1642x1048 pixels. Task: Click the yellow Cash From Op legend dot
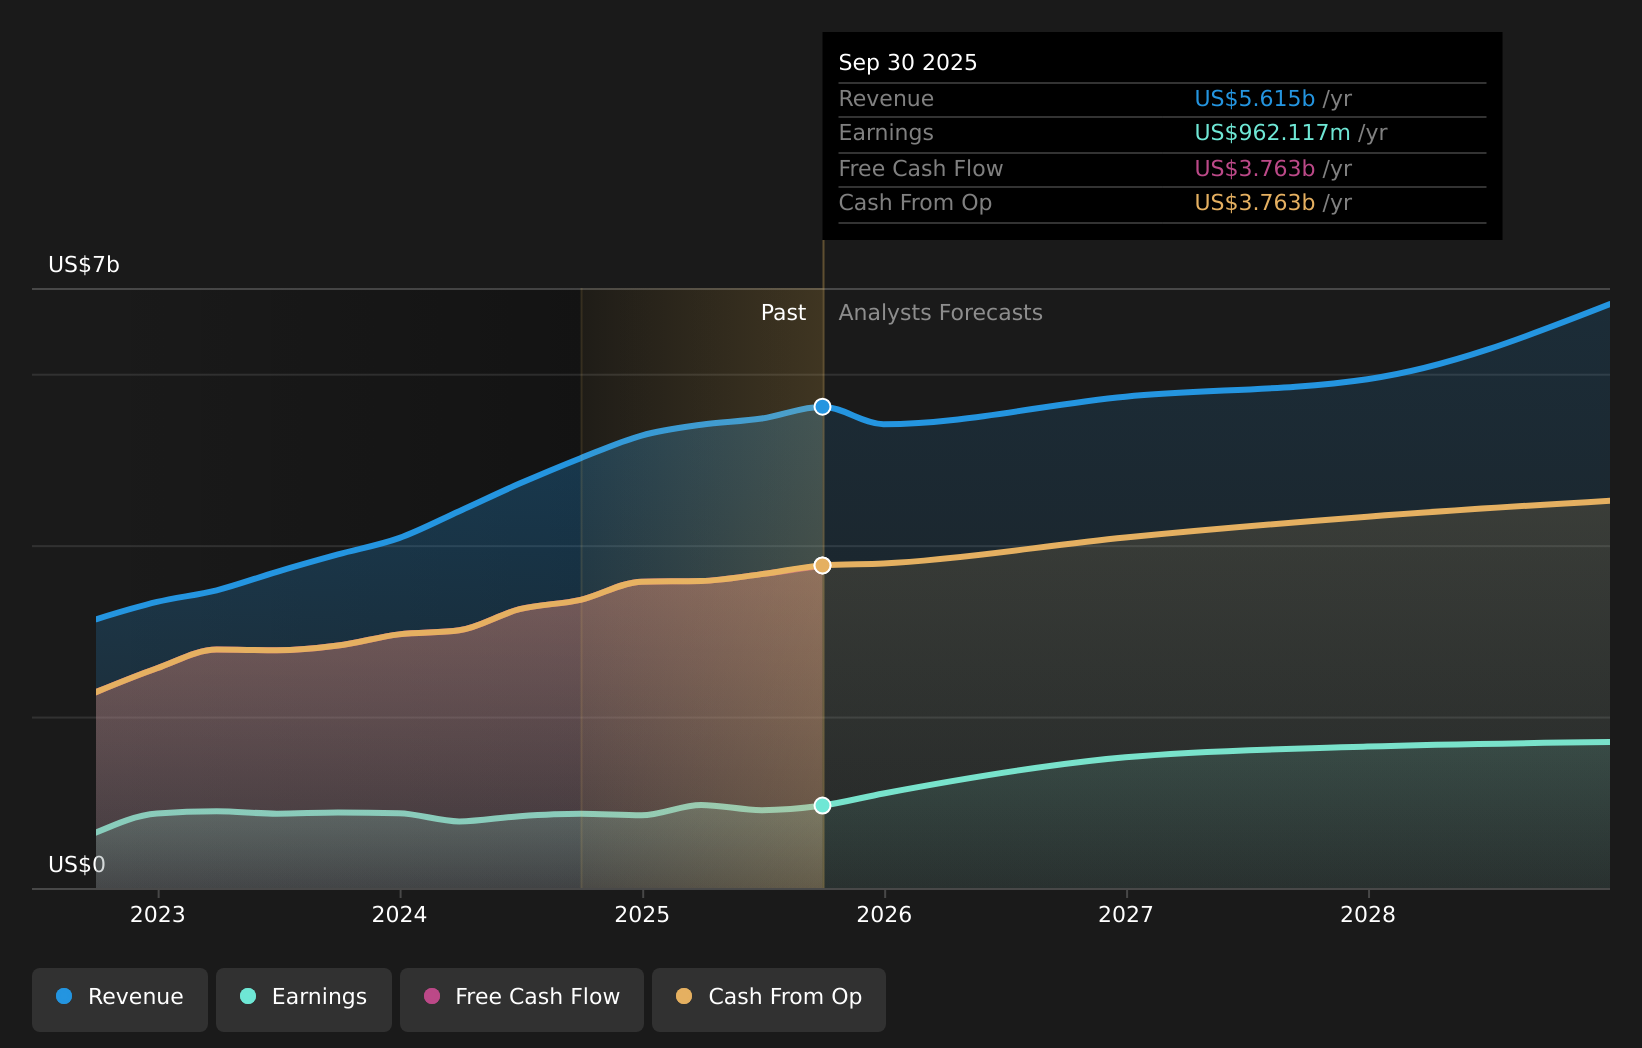[x=683, y=997]
